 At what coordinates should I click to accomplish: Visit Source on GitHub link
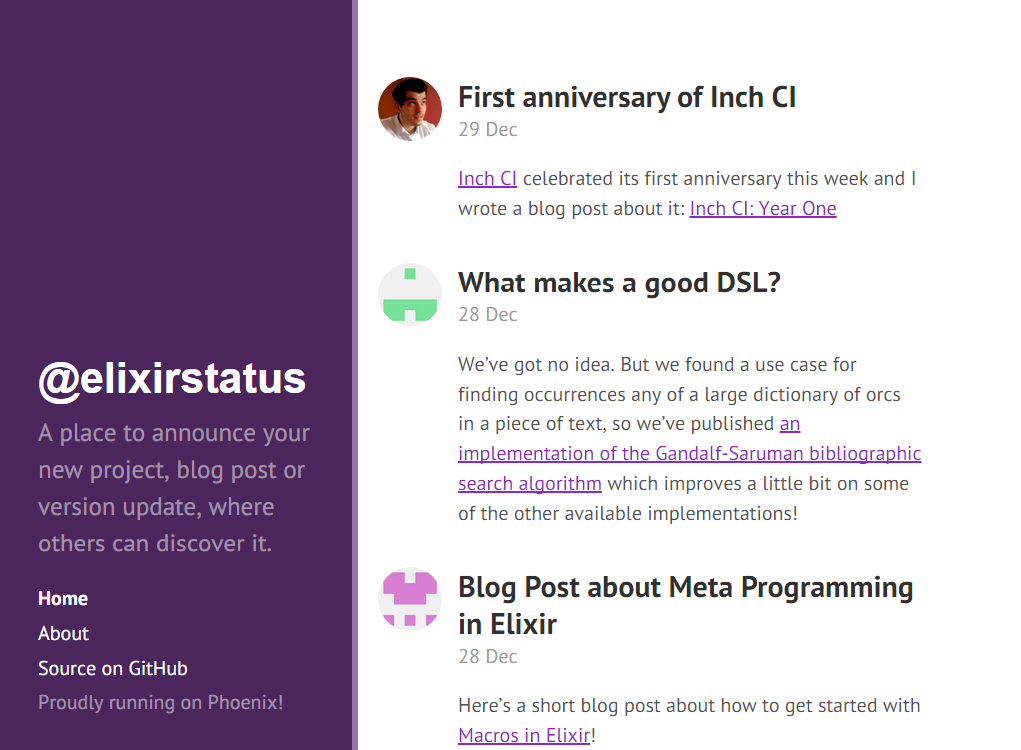(113, 669)
